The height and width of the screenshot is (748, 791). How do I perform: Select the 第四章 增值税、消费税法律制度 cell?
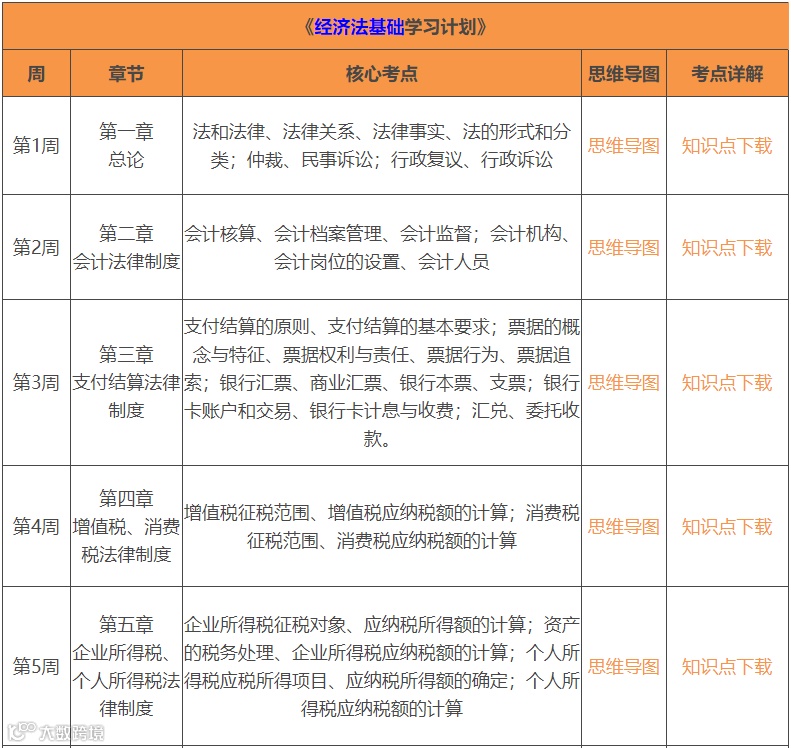(126, 527)
